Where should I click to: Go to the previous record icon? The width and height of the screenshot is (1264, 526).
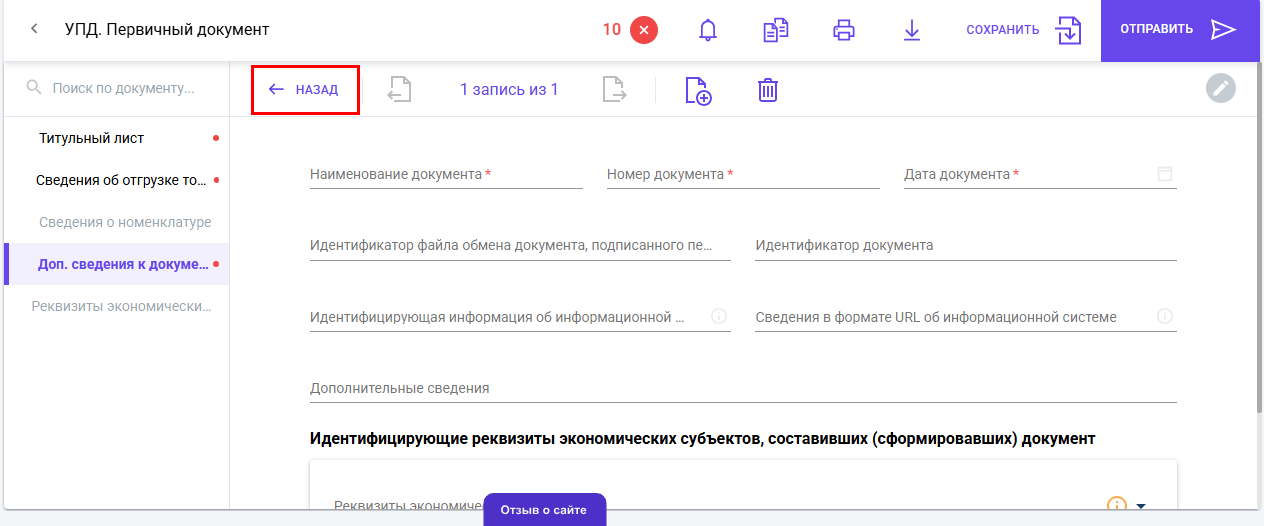pos(399,90)
